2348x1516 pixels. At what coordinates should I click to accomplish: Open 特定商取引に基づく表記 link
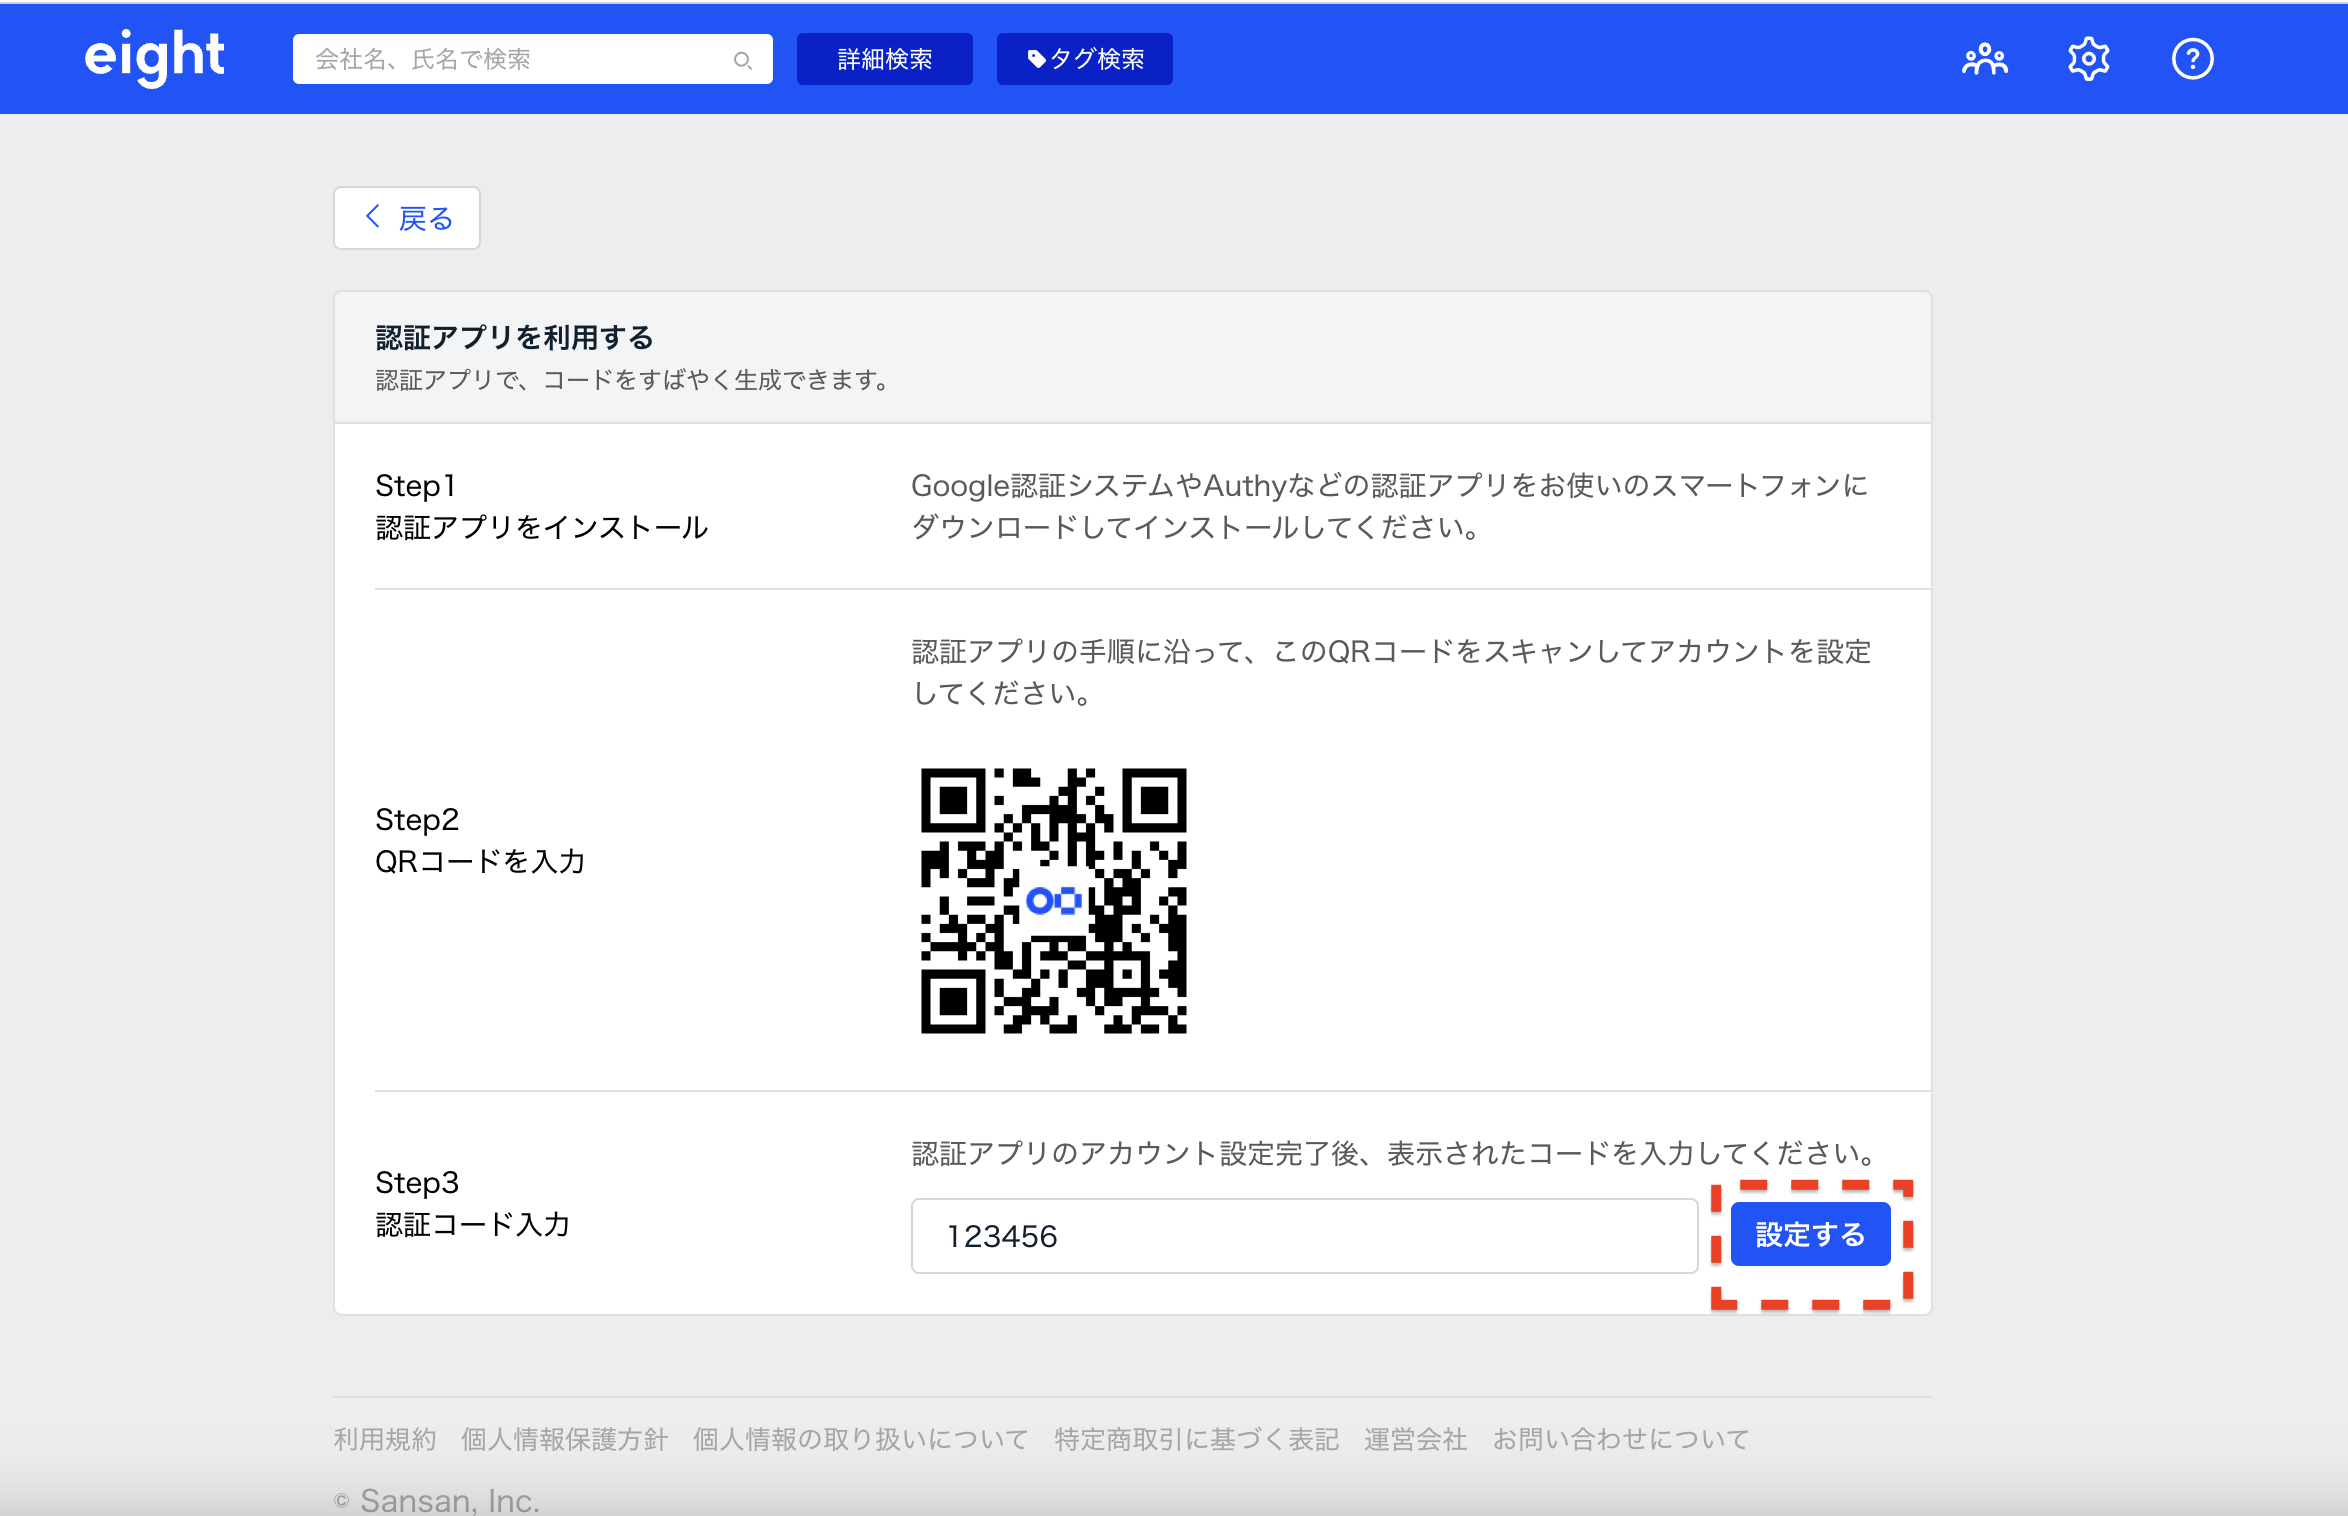coord(1196,1439)
